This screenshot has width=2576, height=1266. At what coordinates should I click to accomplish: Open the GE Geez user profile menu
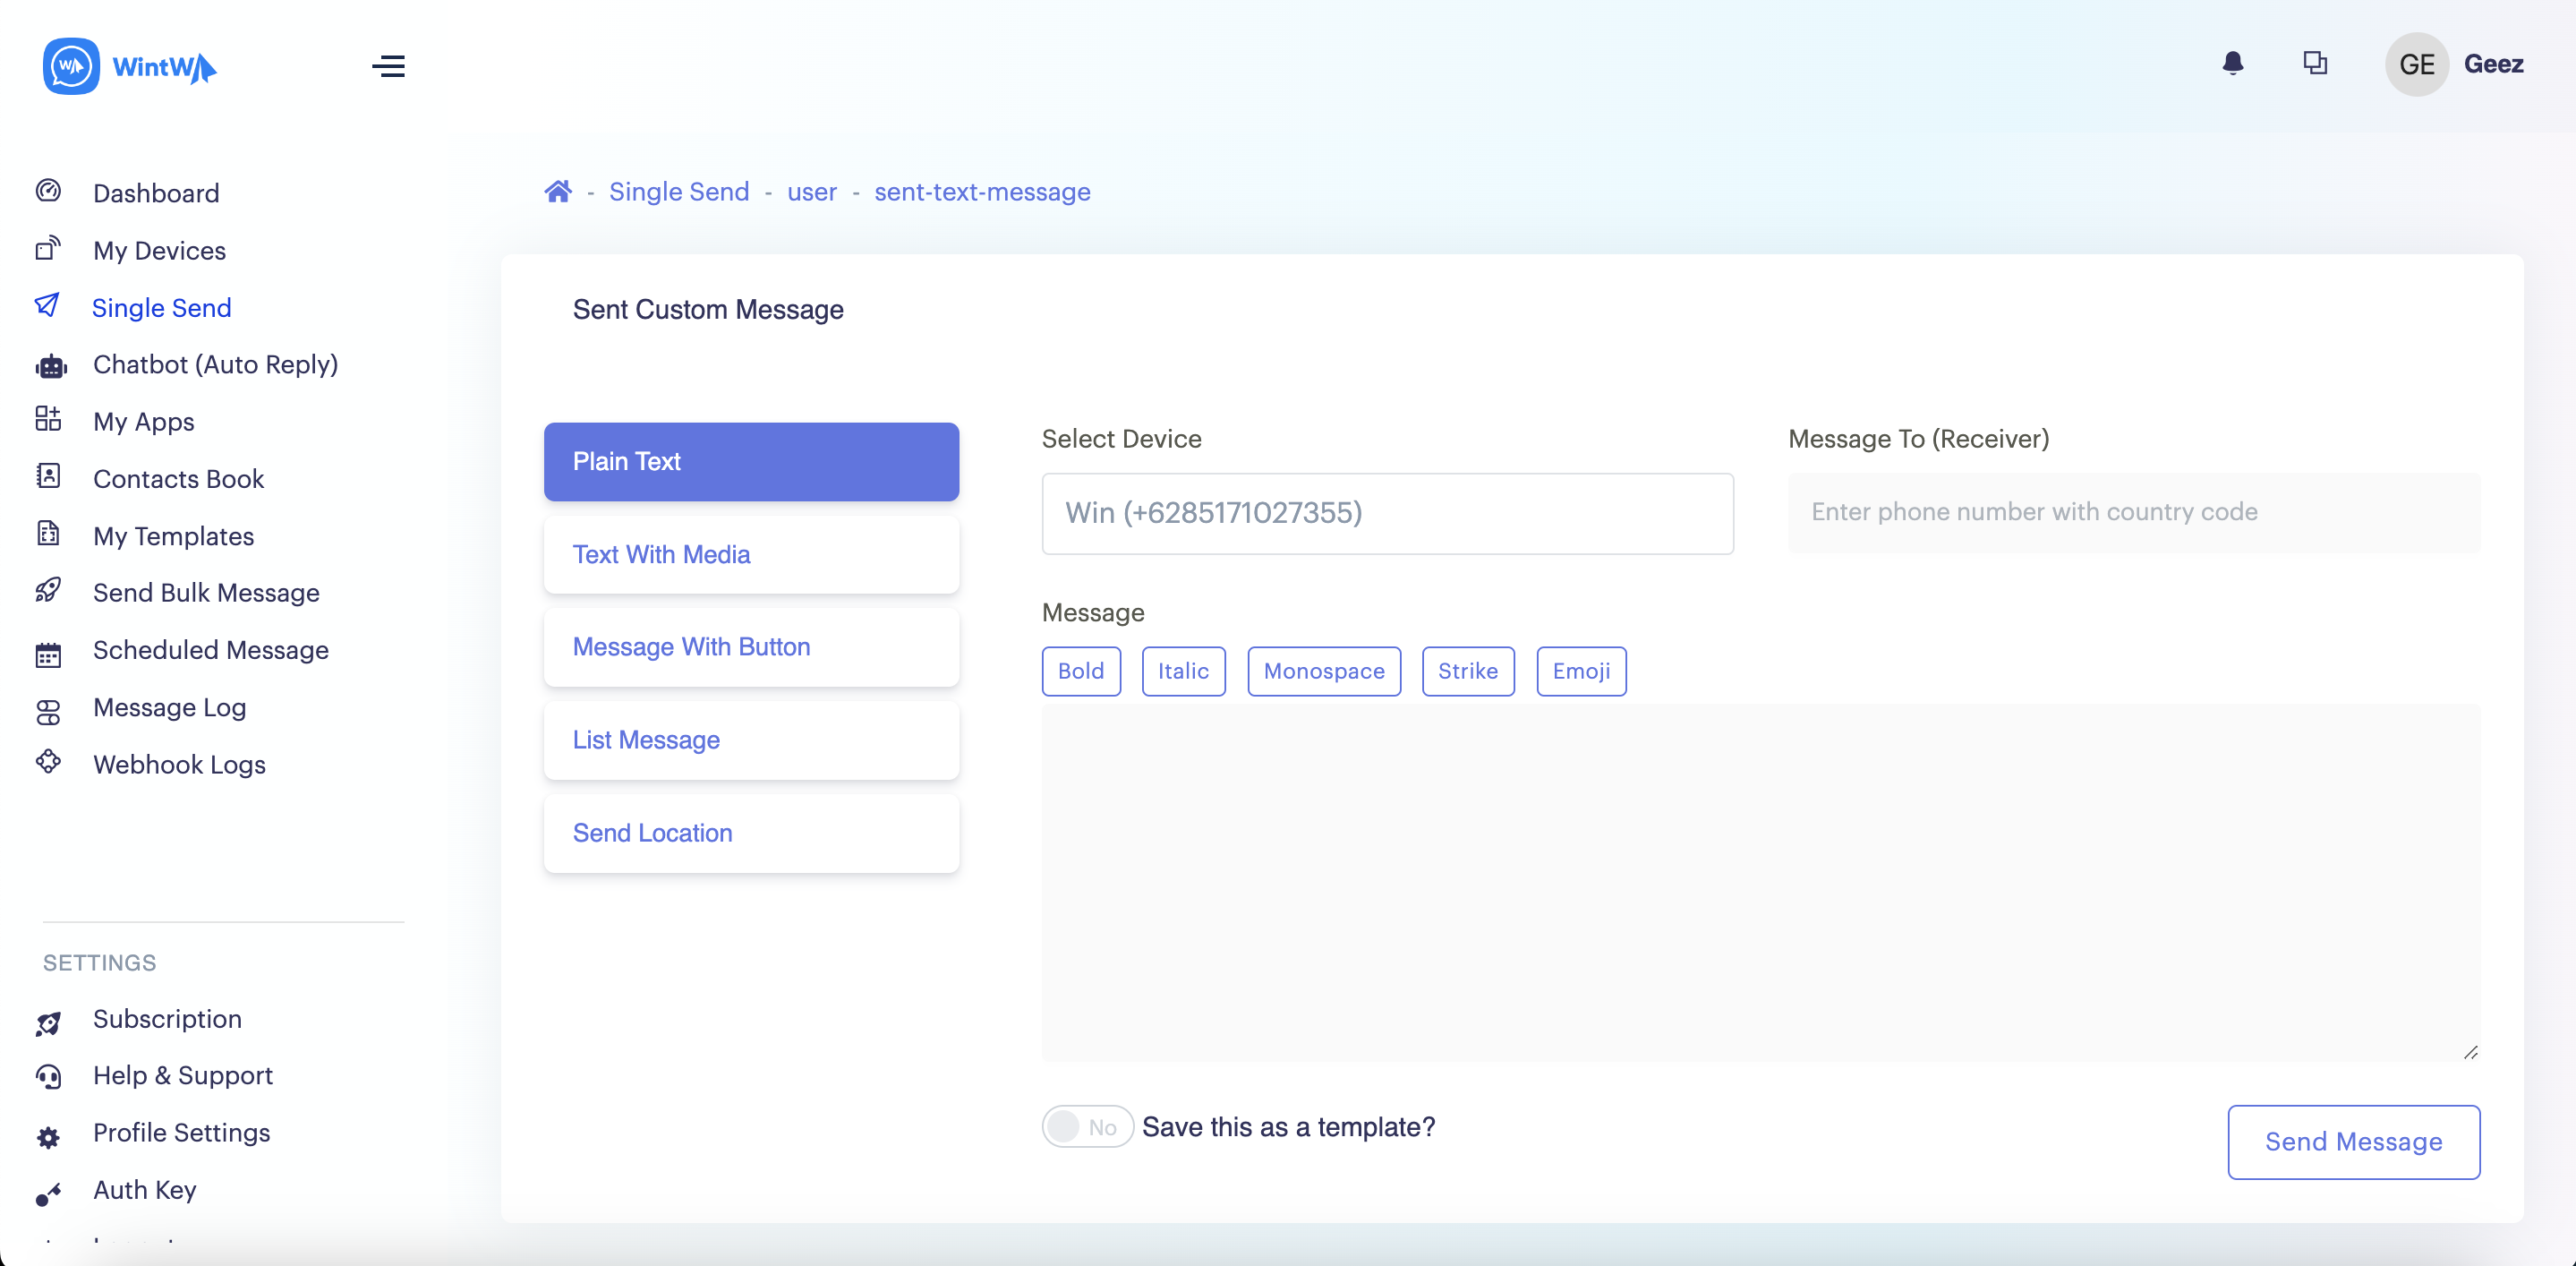click(2453, 64)
